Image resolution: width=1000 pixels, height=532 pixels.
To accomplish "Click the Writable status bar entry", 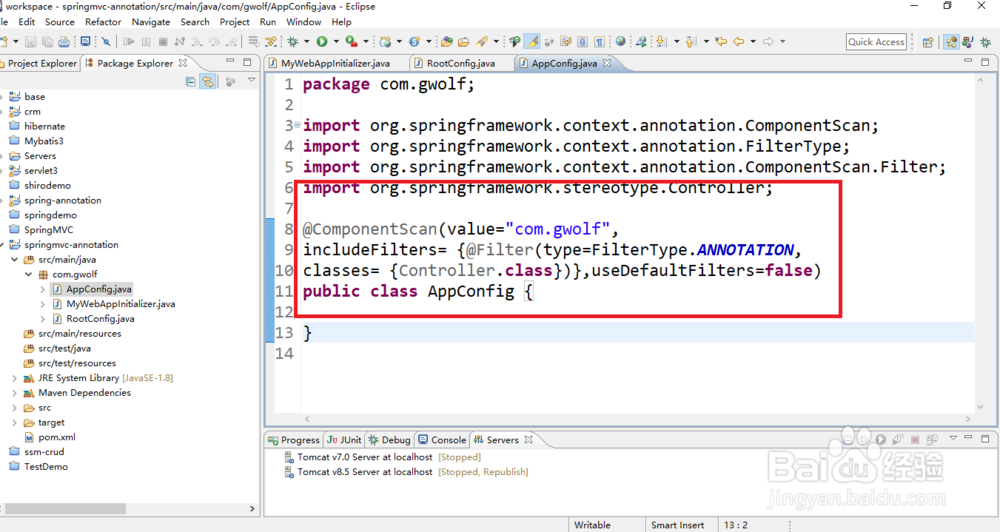I will [592, 525].
